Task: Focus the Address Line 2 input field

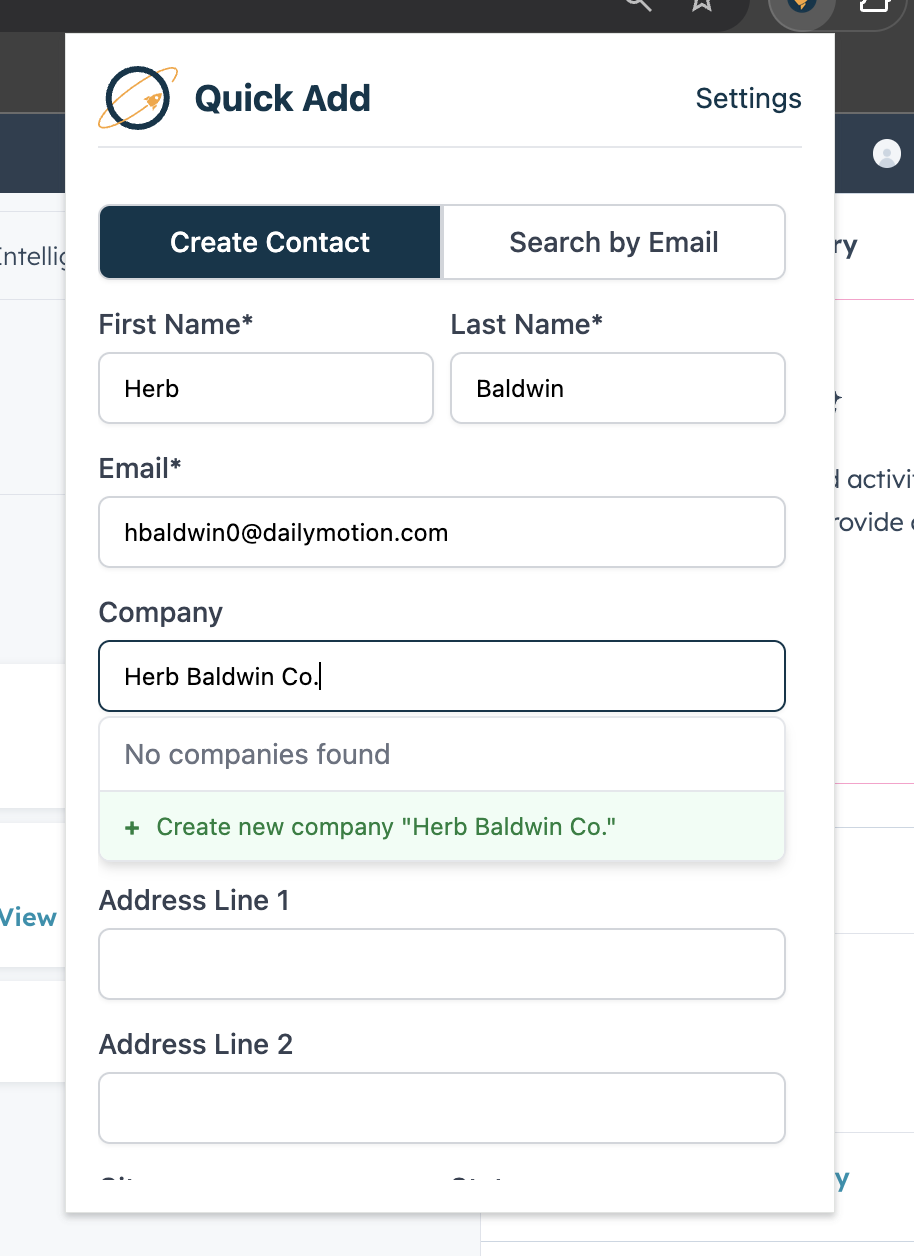Action: [442, 1108]
